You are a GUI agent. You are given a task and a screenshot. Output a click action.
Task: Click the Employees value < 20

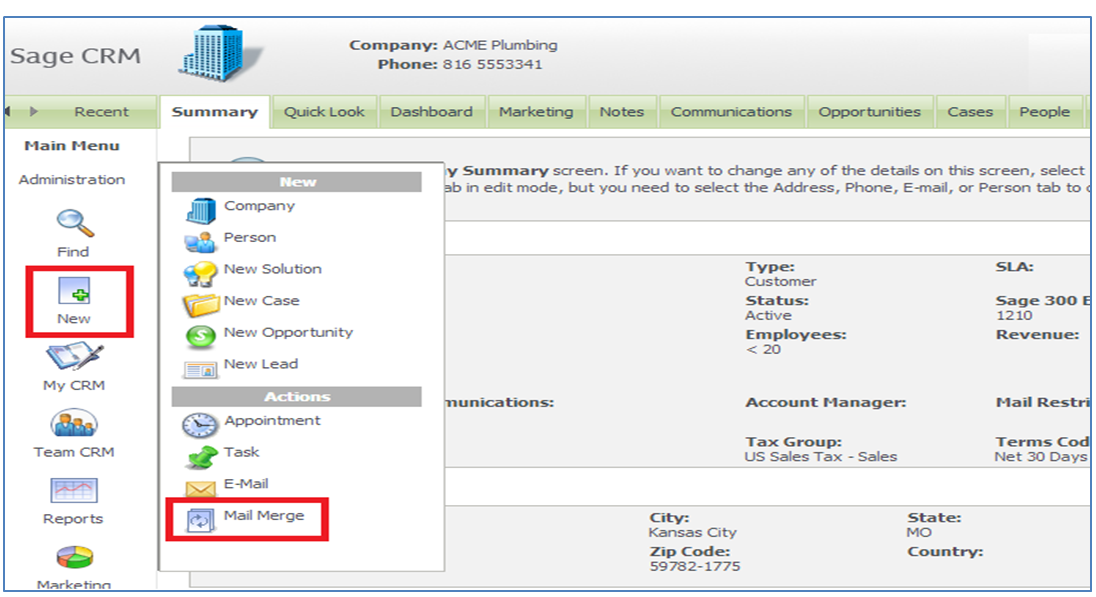[763, 350]
